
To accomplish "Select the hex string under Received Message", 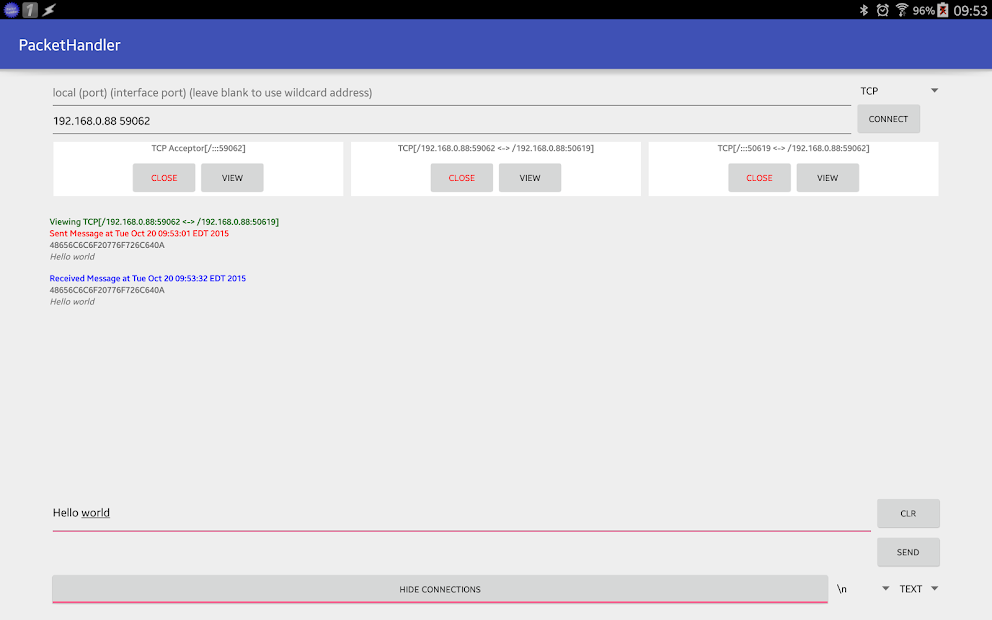I will pos(107,290).
